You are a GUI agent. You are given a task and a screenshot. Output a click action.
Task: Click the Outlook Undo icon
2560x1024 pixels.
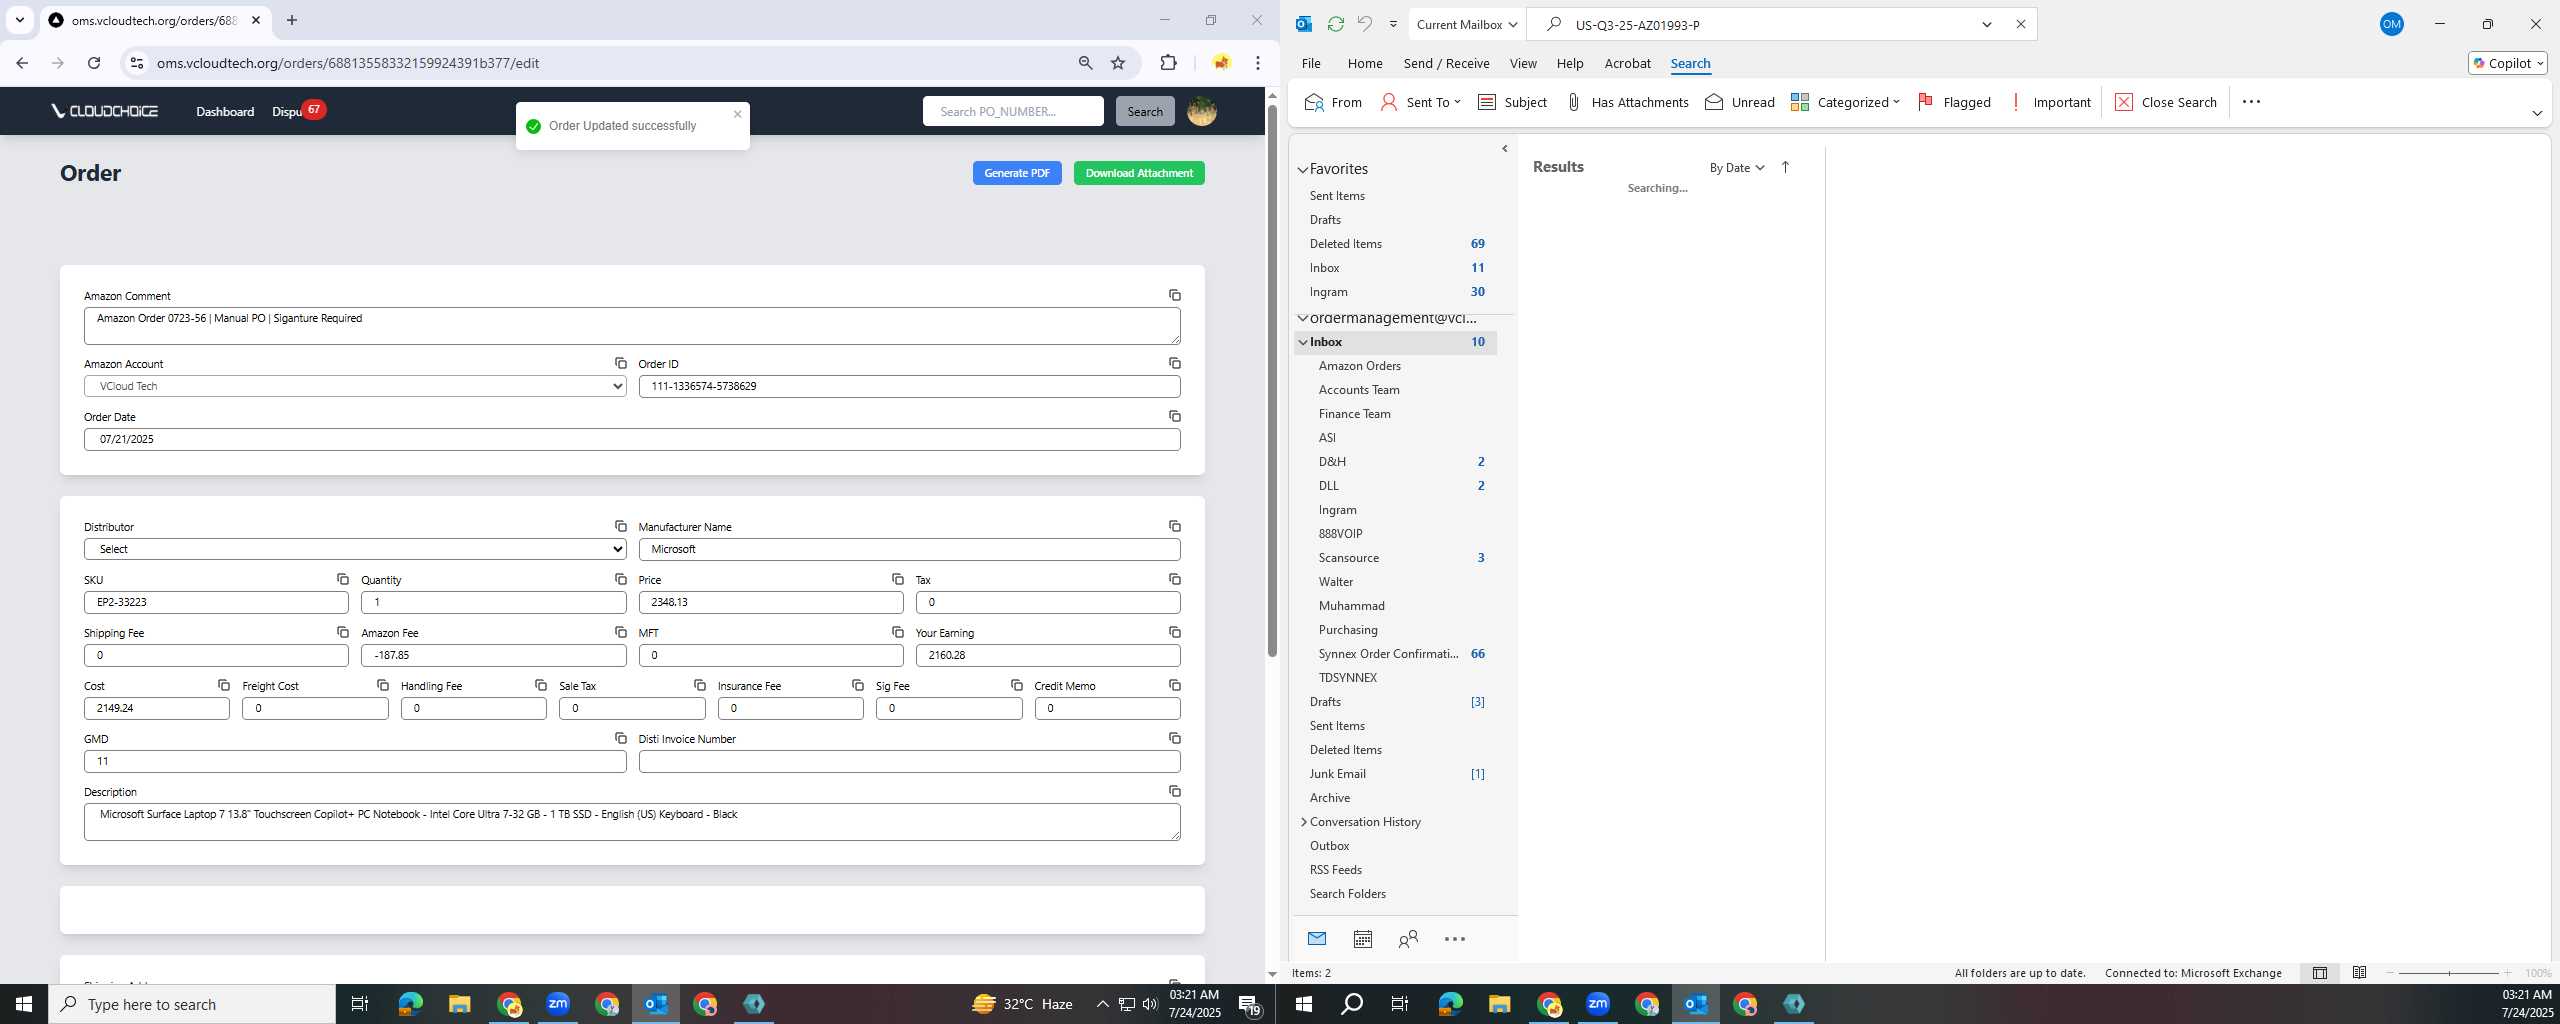pos(1365,24)
